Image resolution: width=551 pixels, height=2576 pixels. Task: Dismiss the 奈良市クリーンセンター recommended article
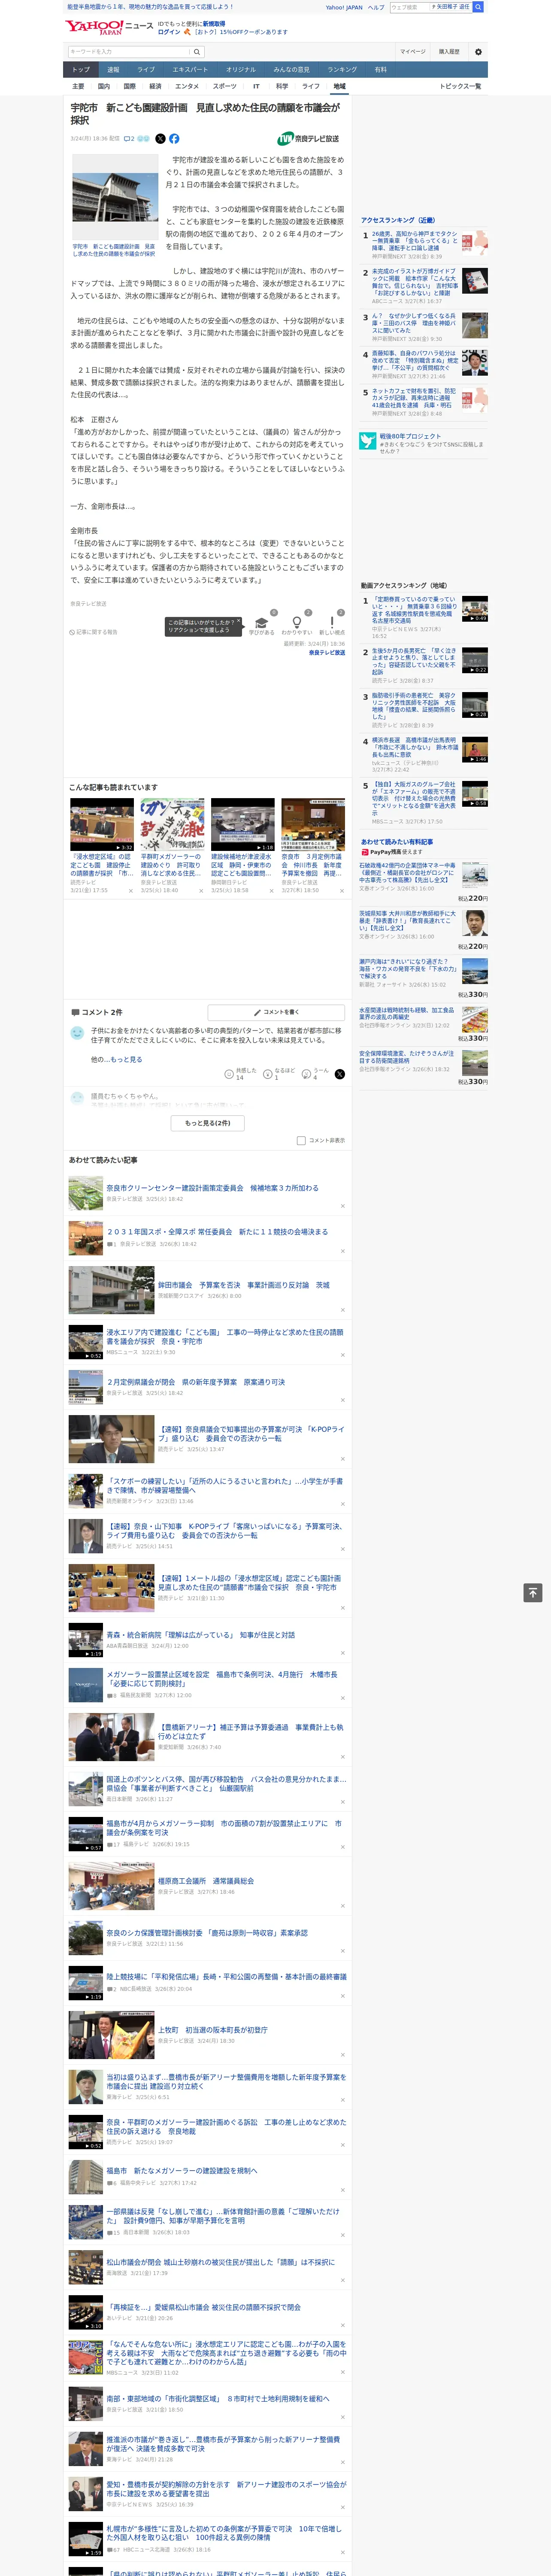(343, 1206)
